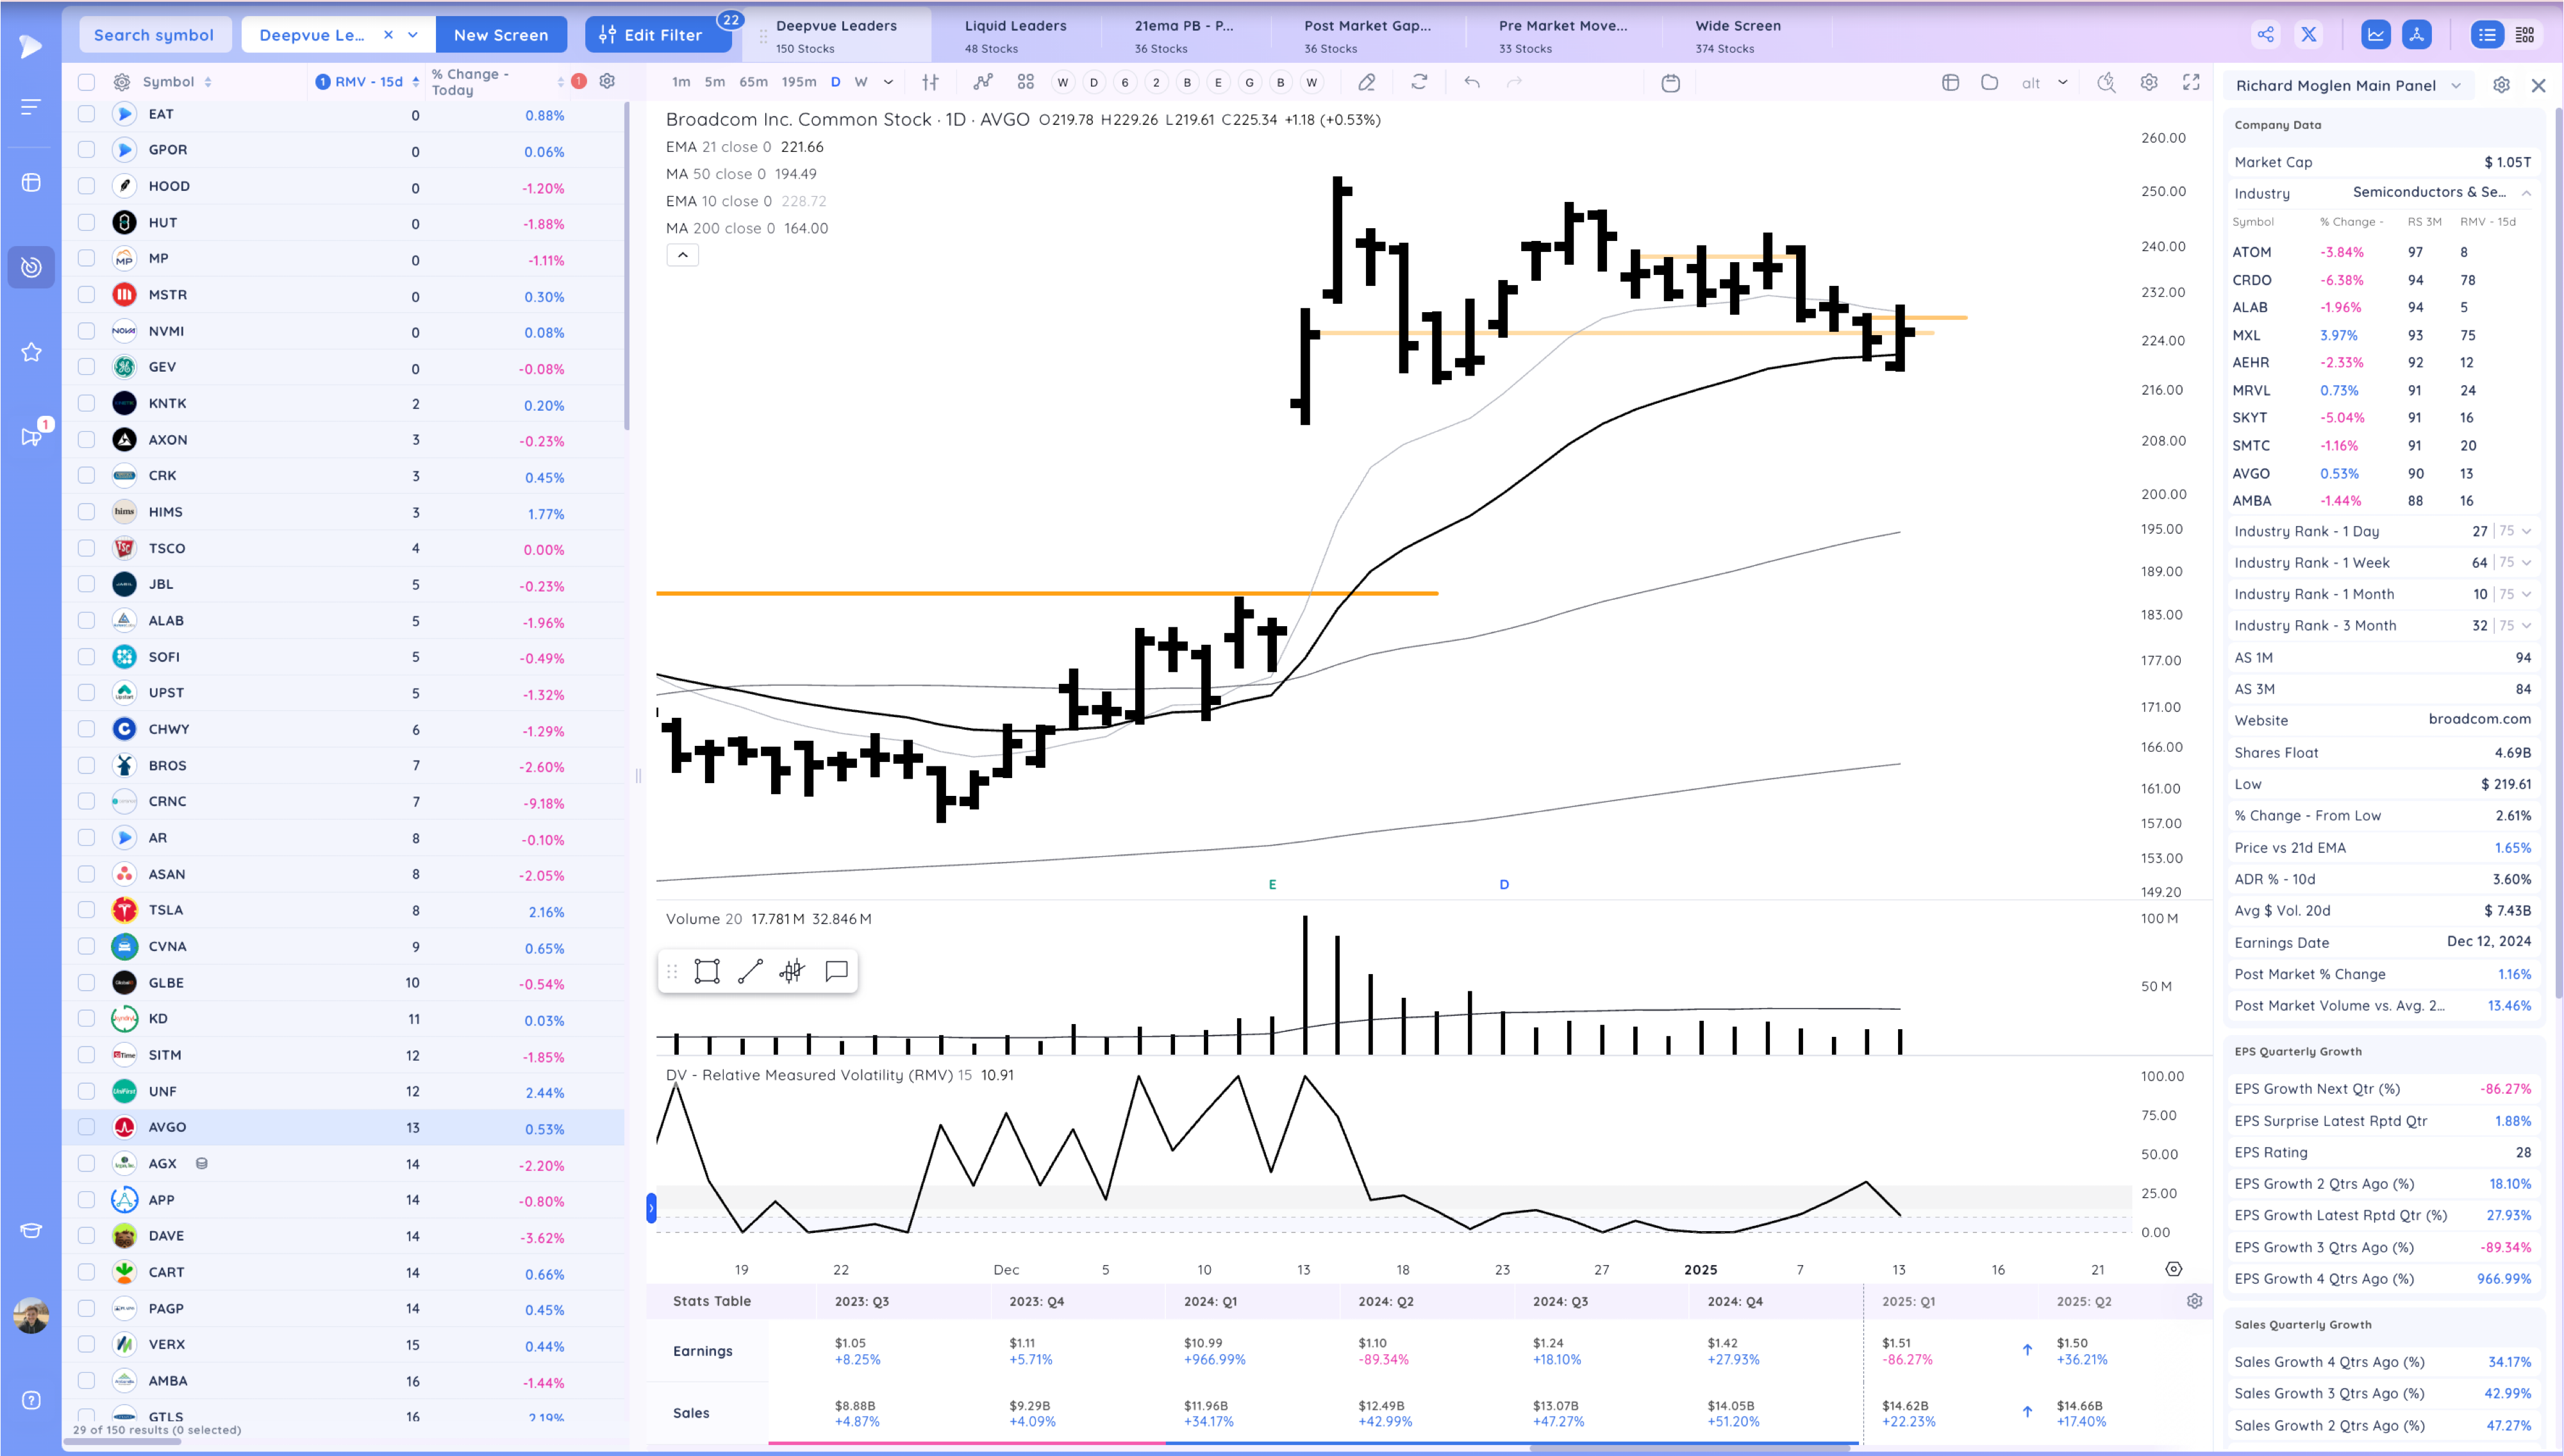
Task: Tick the checkbox for the AVGO row
Action: (86, 1127)
